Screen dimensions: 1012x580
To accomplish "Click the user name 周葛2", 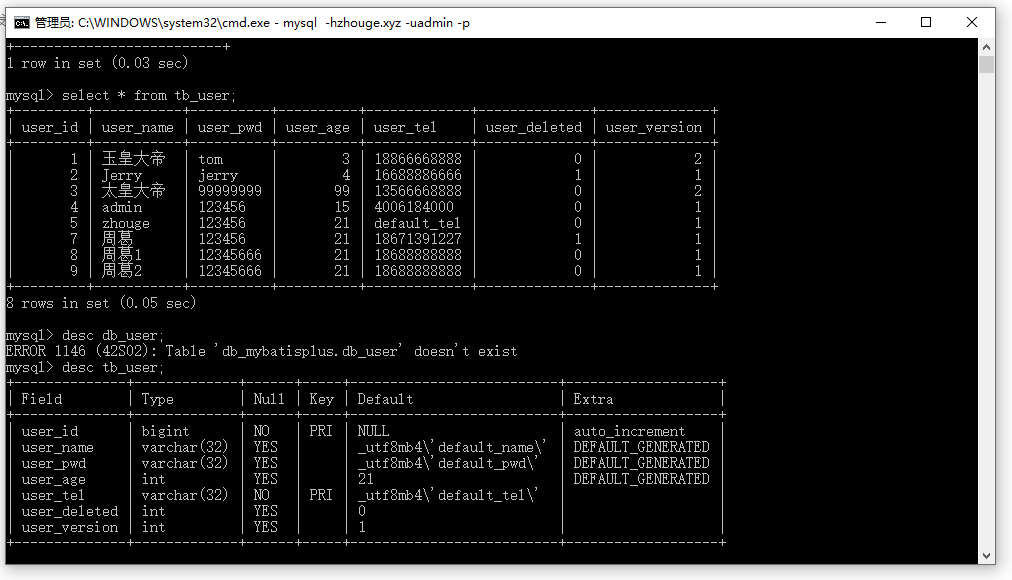I will pos(121,271).
